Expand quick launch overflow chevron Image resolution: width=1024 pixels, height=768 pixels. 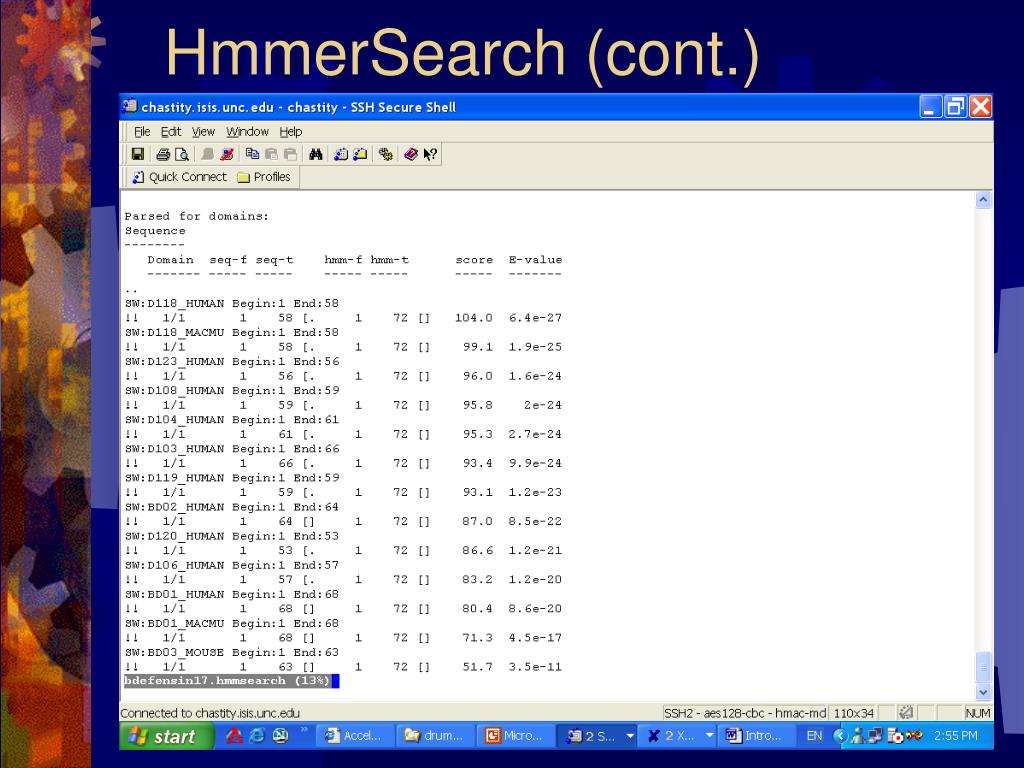(x=304, y=729)
